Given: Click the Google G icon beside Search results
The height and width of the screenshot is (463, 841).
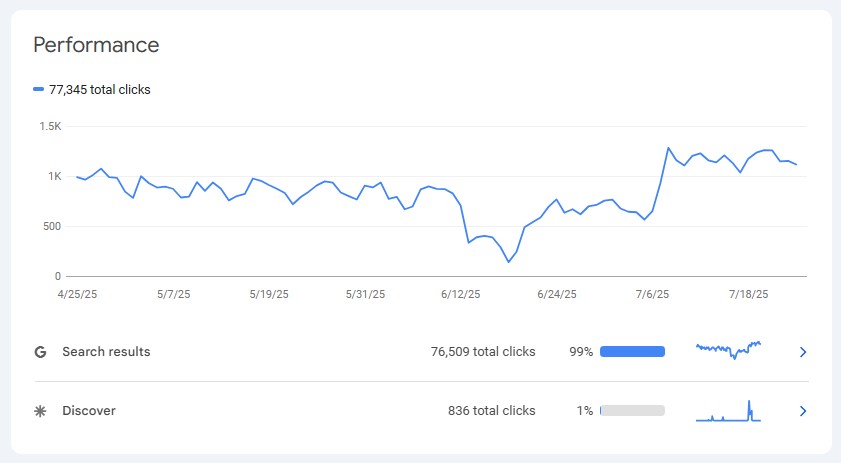Looking at the screenshot, I should tap(40, 352).
